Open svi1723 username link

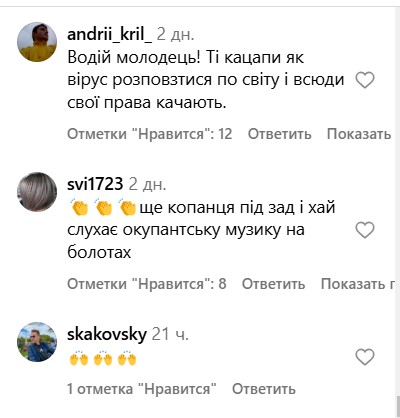point(95,184)
